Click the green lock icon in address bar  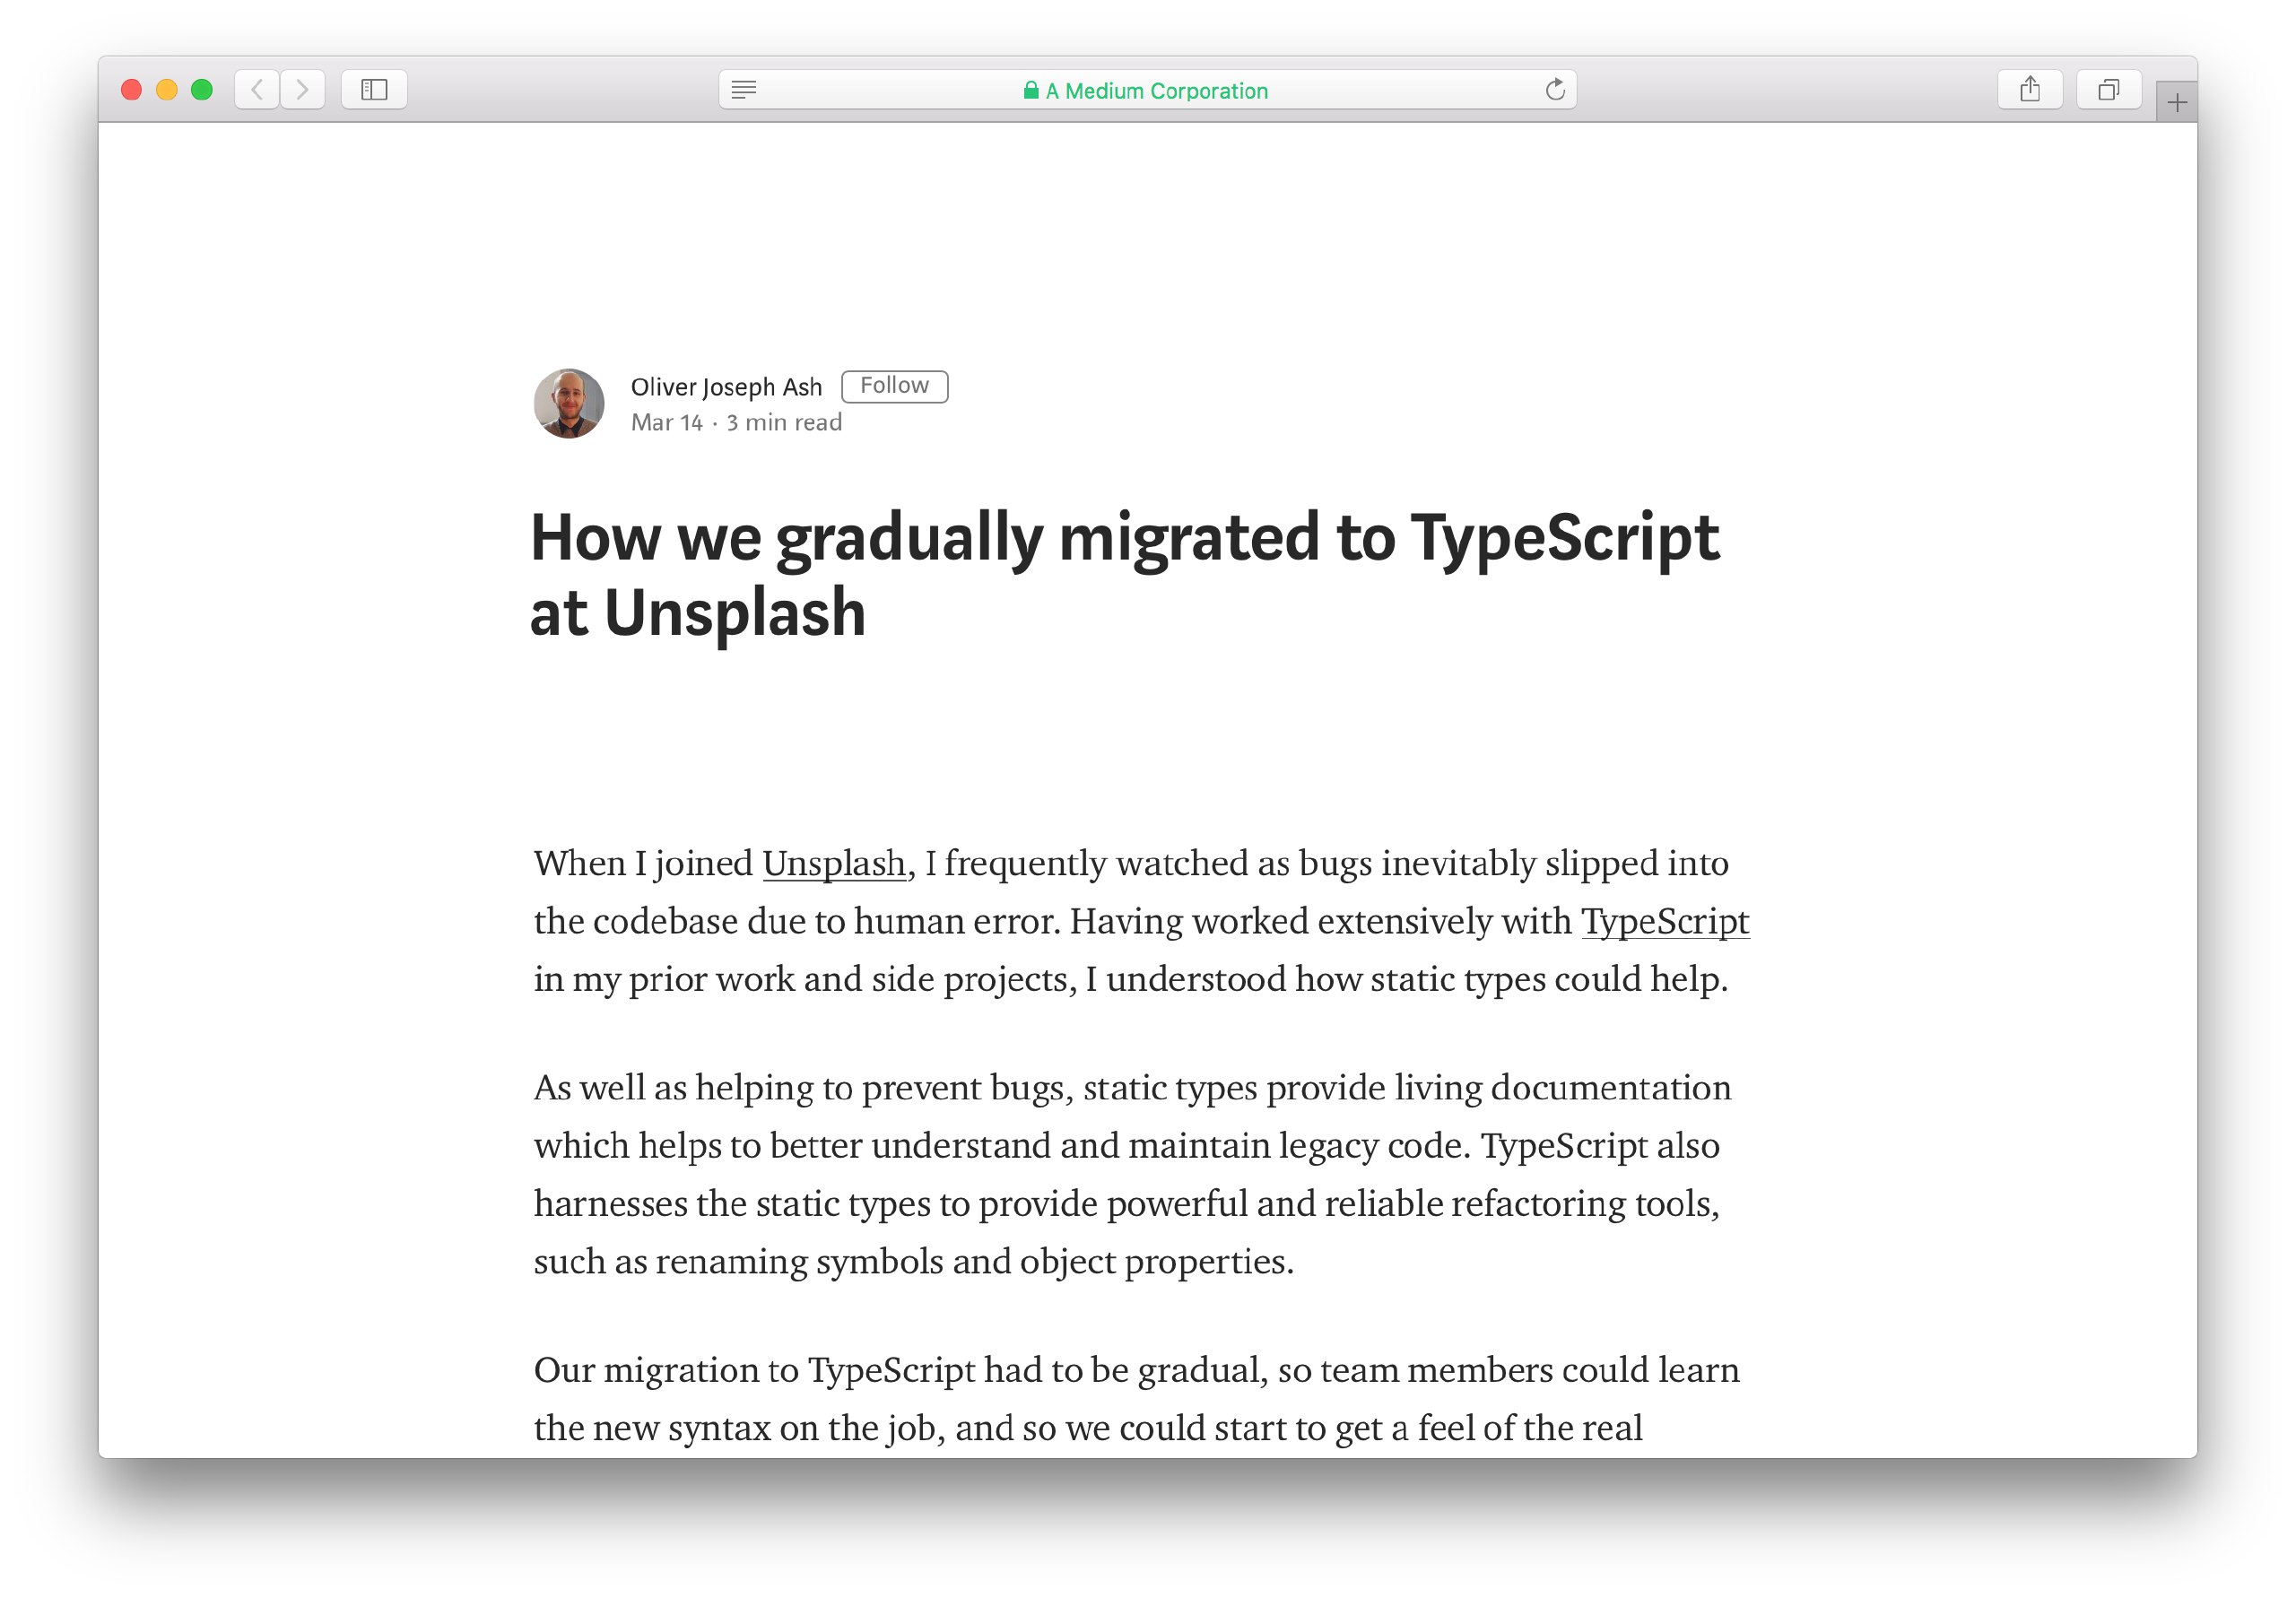pyautogui.click(x=1031, y=90)
